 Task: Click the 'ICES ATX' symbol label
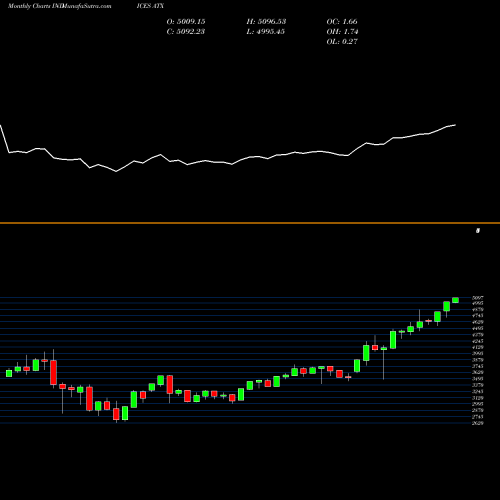coord(150,6)
